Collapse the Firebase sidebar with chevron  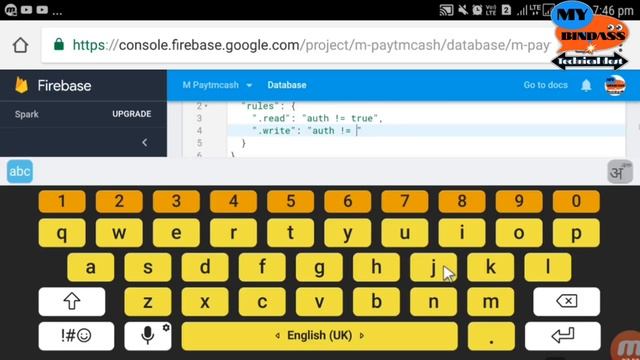point(144,142)
